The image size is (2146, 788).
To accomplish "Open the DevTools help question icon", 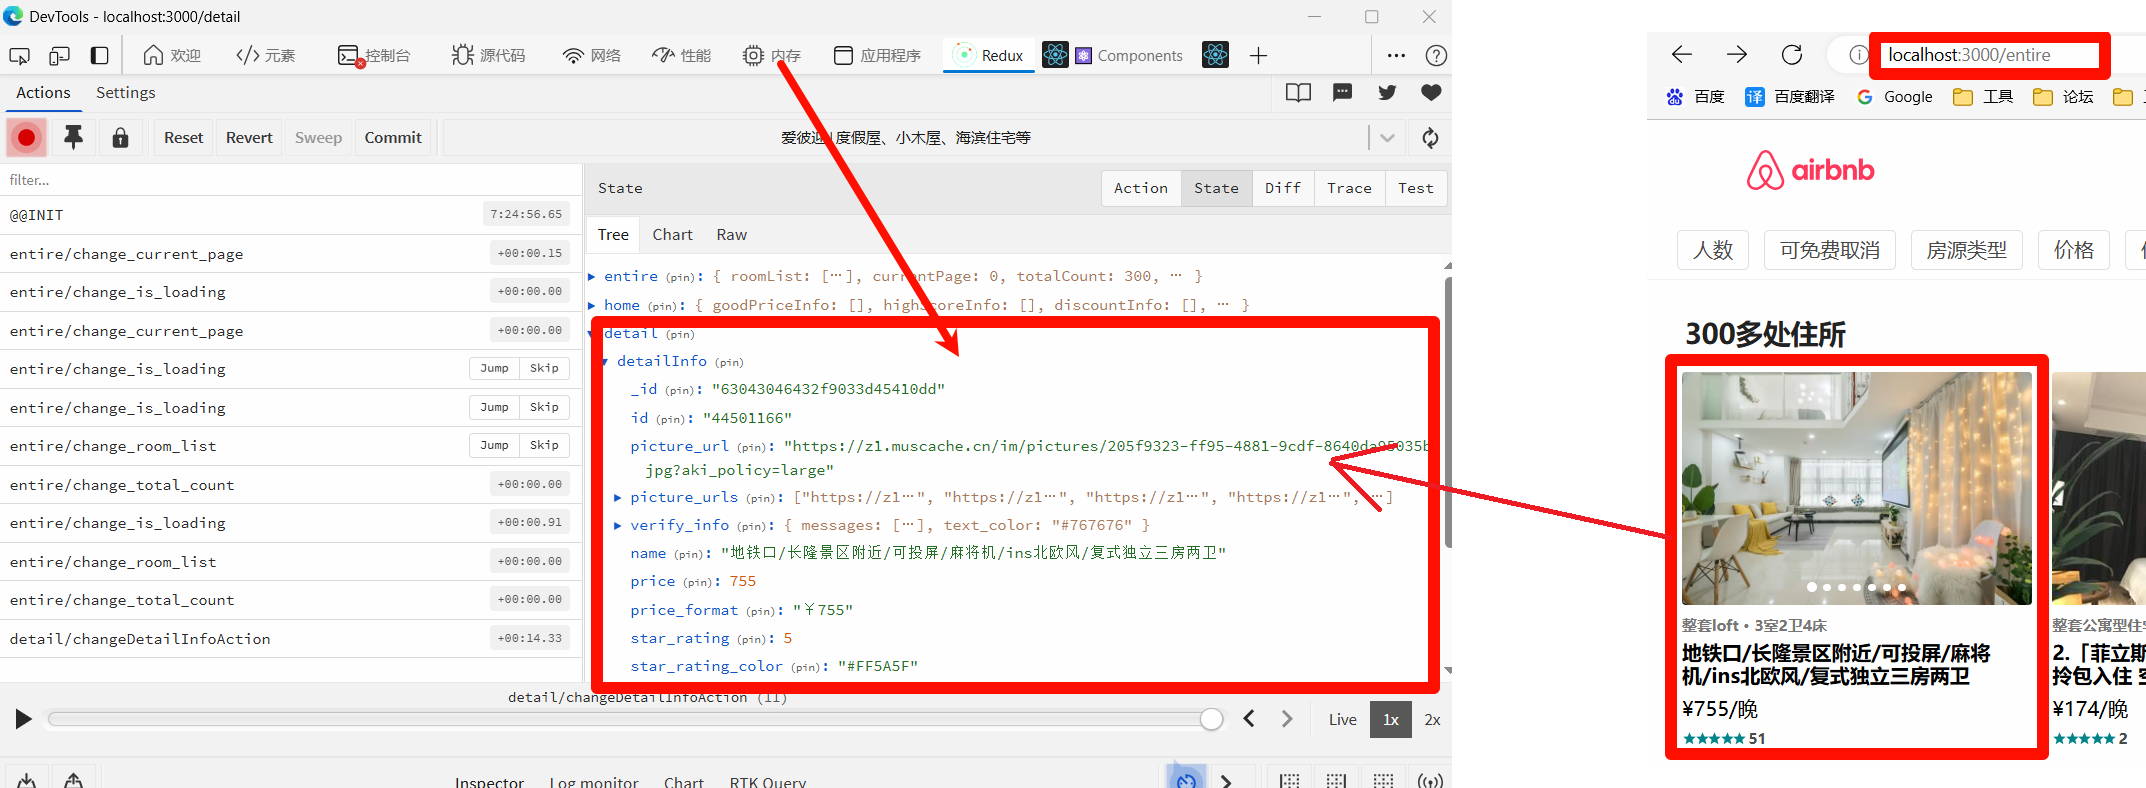I will pyautogui.click(x=1436, y=56).
